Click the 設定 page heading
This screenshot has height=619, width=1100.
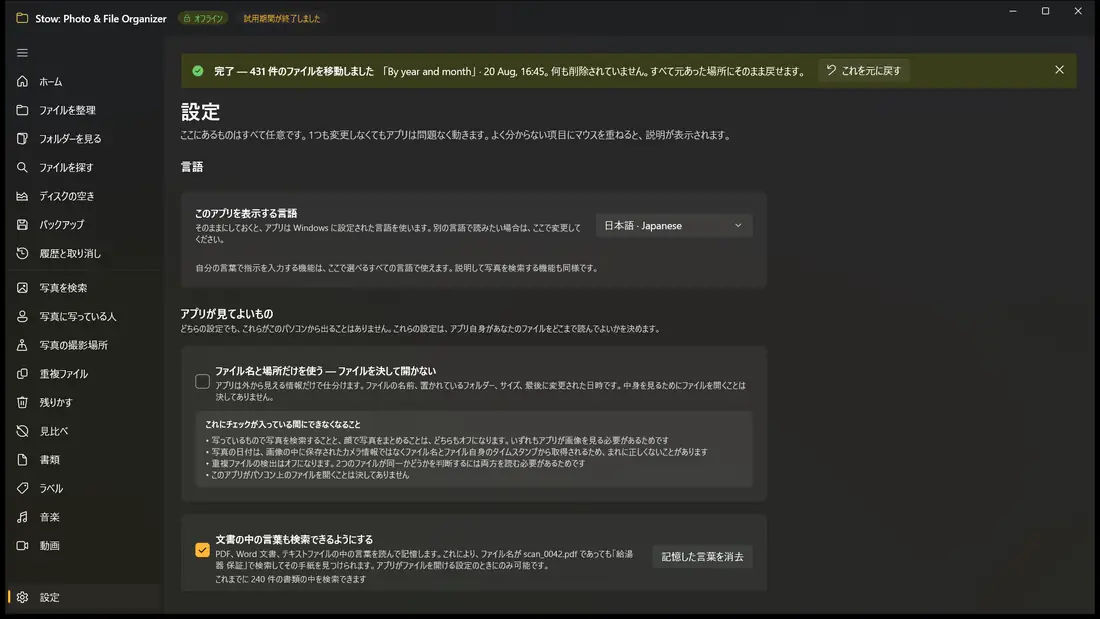pos(200,112)
